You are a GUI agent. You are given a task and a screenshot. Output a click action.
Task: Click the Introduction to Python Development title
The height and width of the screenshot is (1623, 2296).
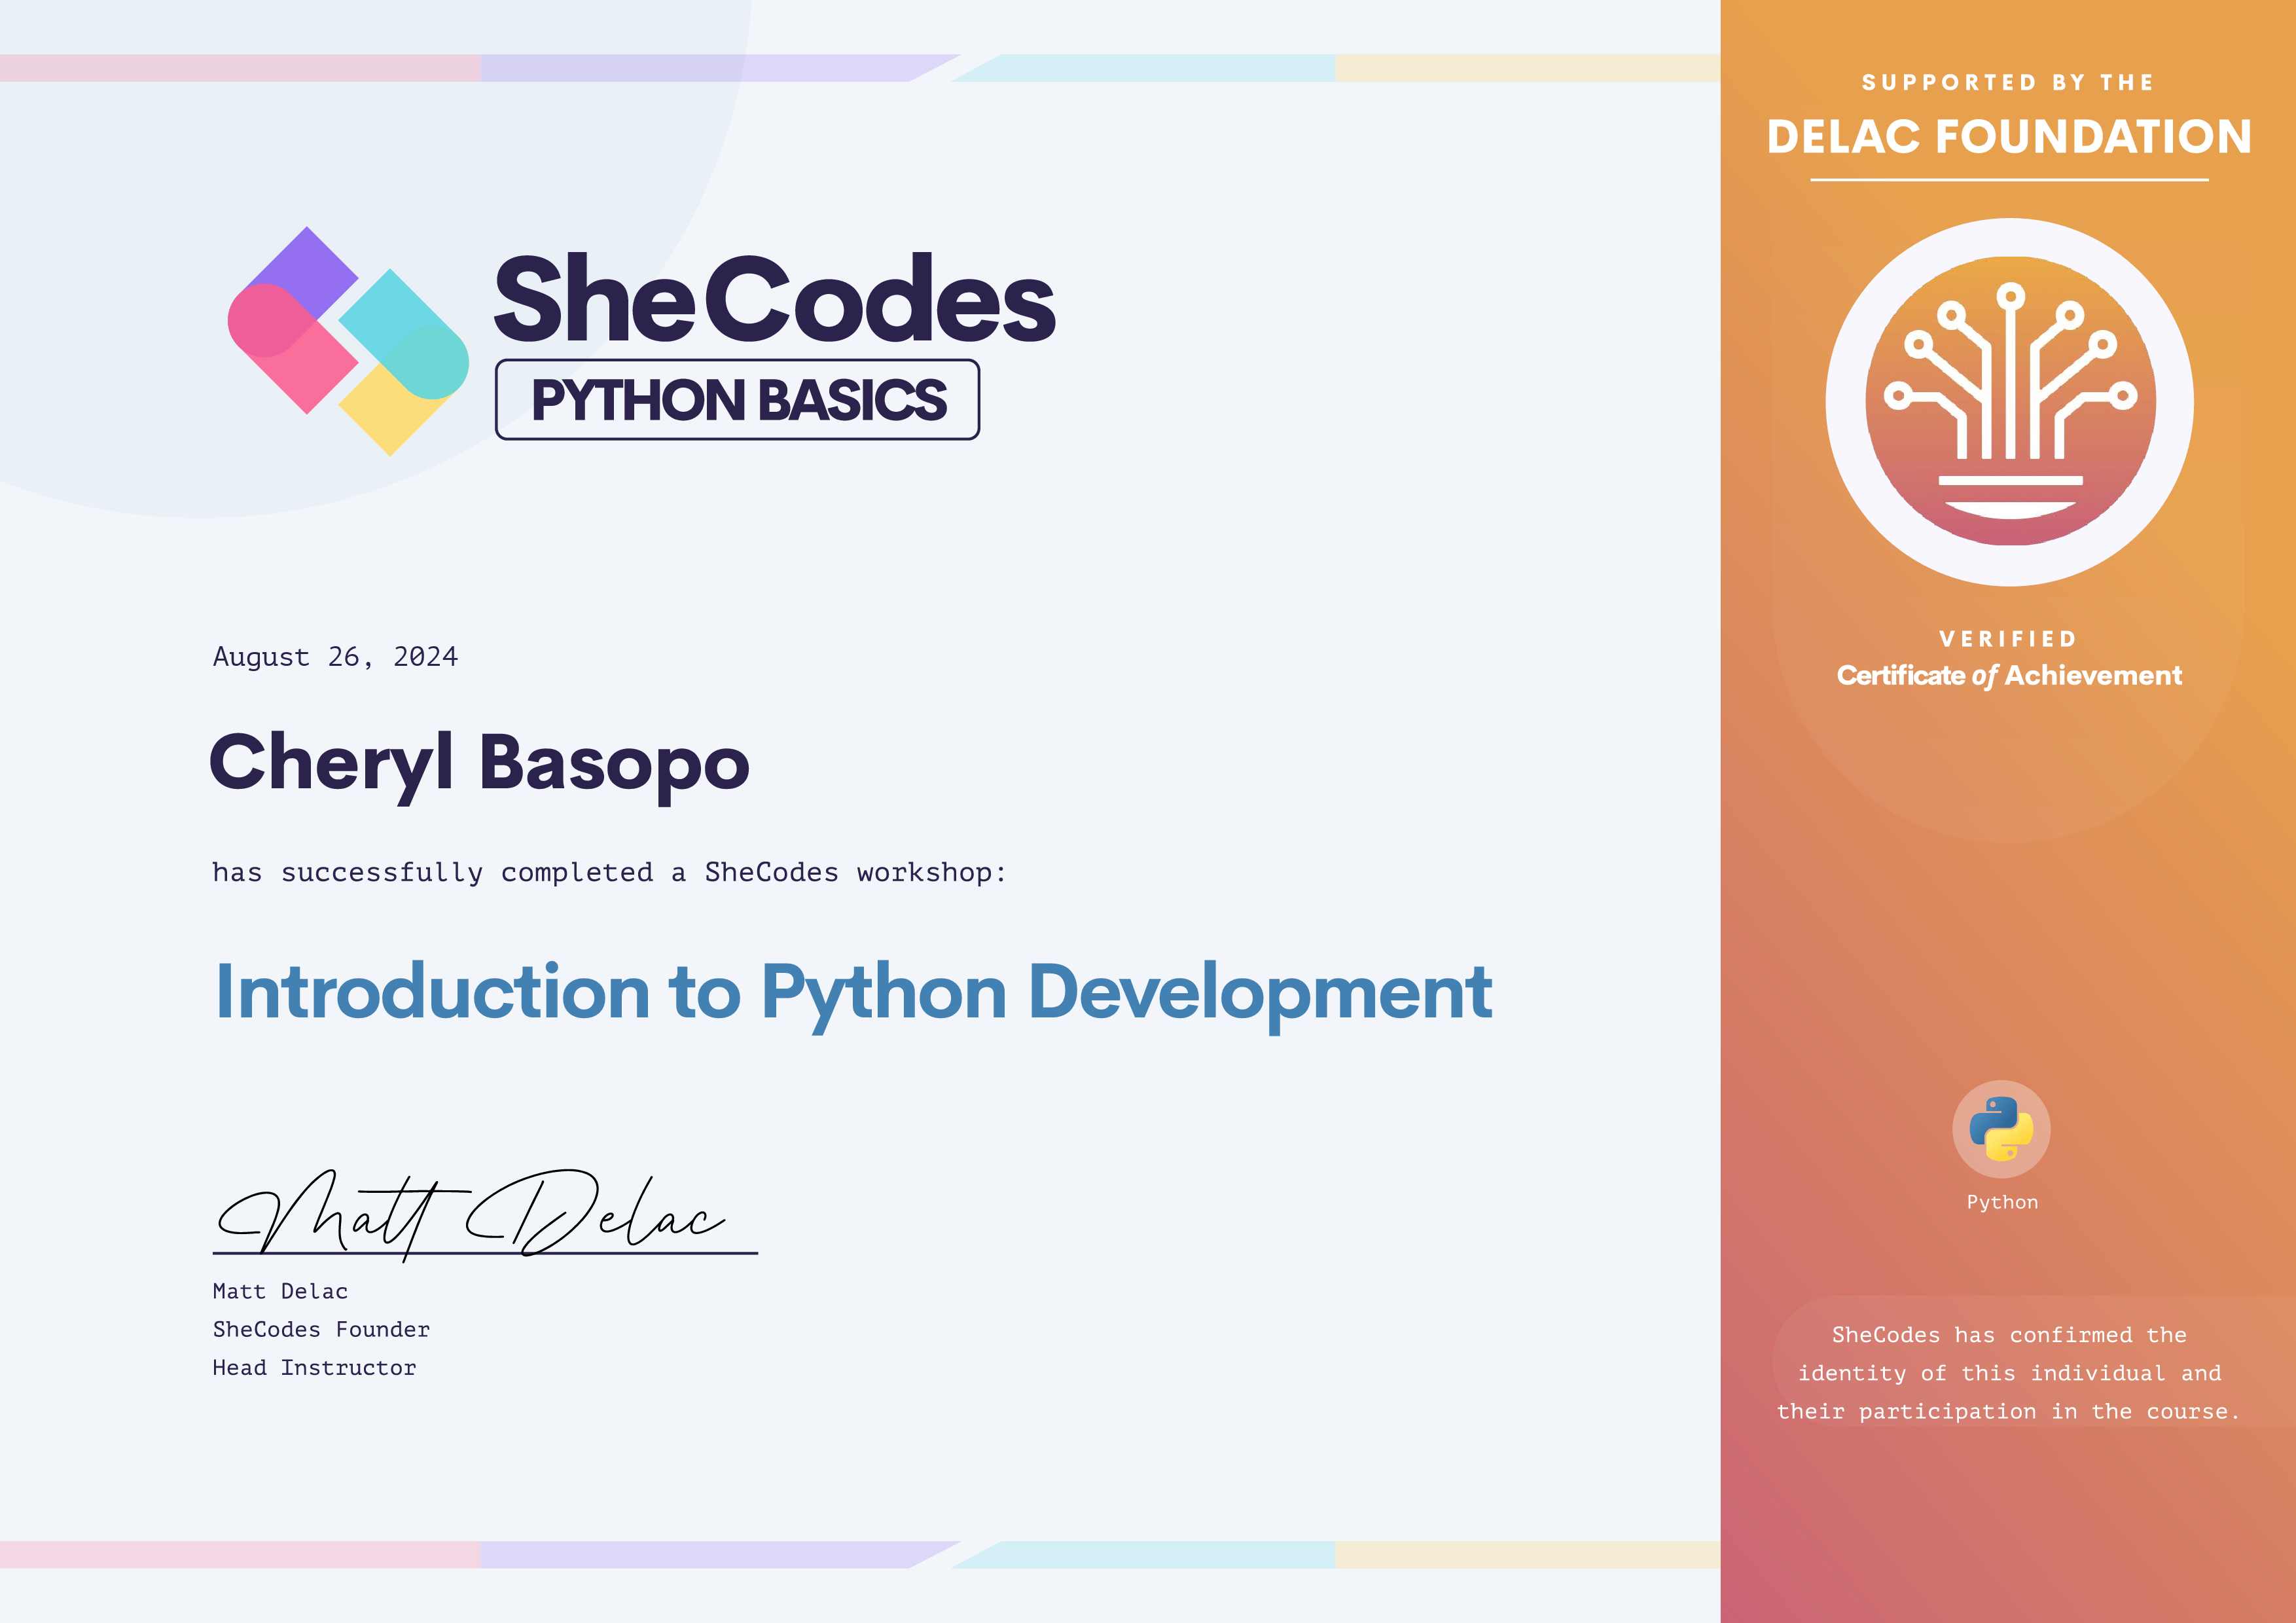853,993
